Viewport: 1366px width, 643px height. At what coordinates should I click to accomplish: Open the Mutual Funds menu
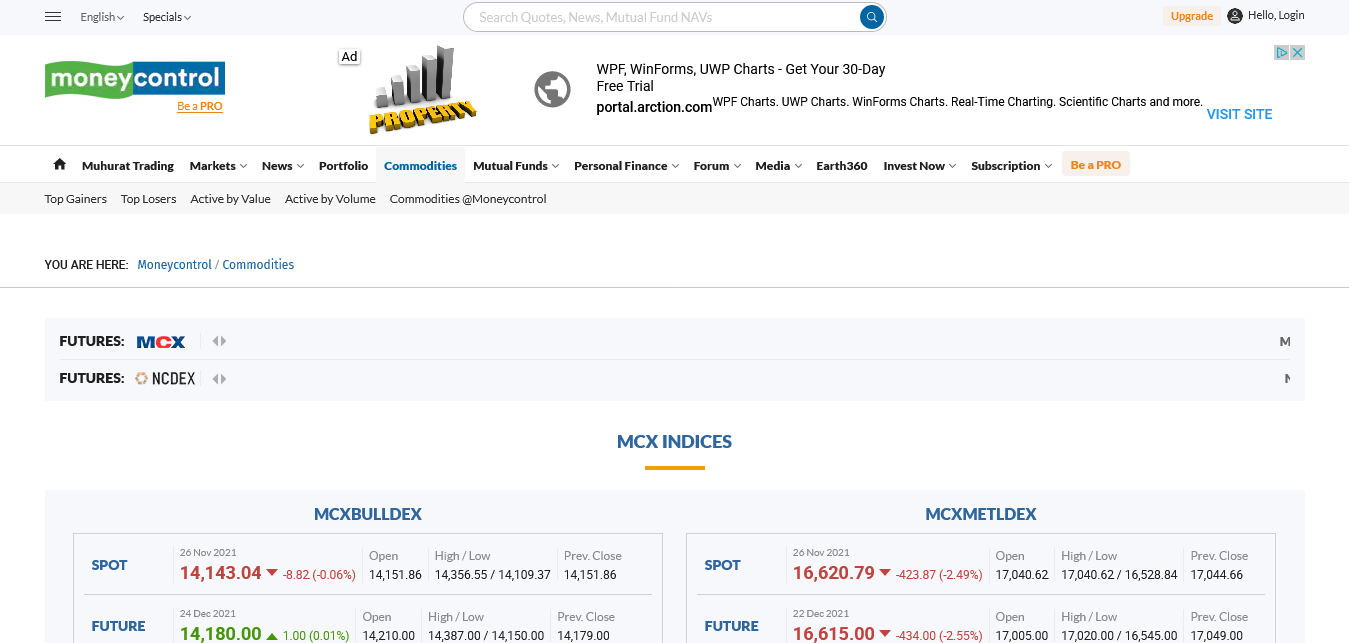click(515, 166)
